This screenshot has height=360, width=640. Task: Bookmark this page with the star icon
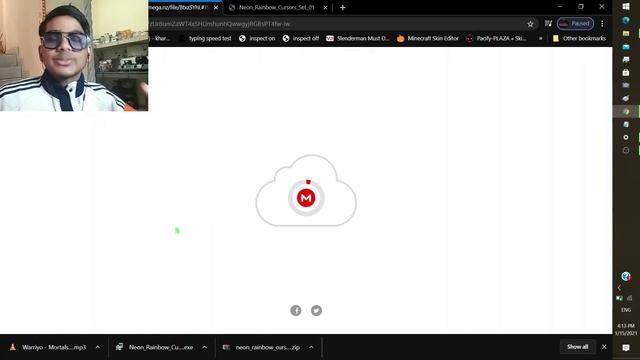click(x=530, y=24)
